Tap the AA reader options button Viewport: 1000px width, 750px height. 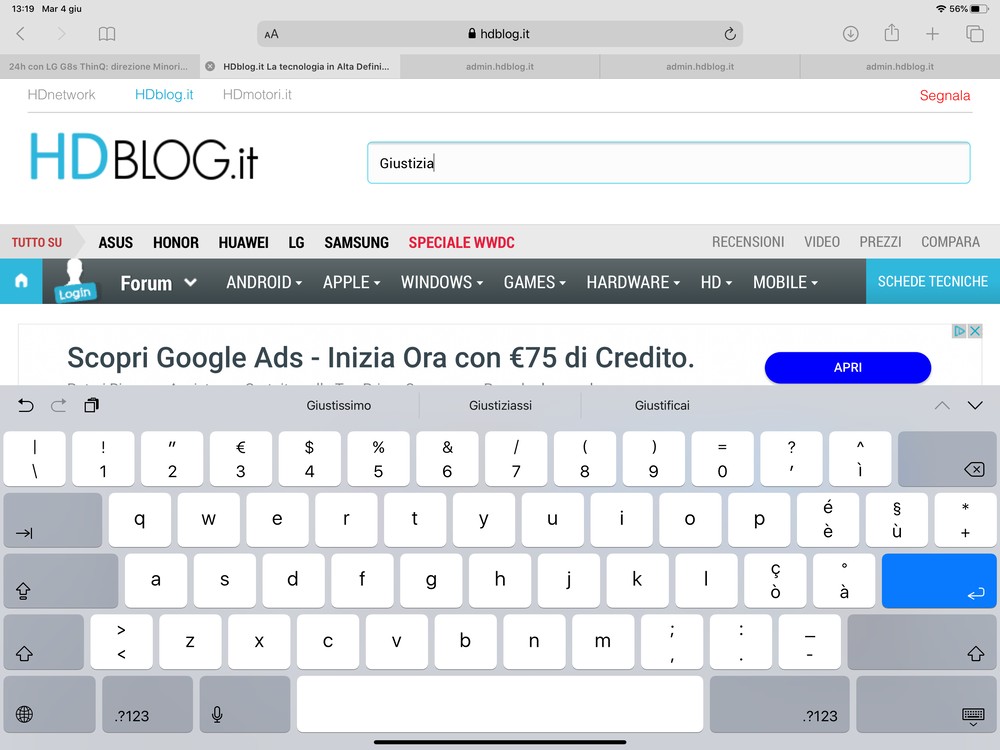click(x=271, y=34)
